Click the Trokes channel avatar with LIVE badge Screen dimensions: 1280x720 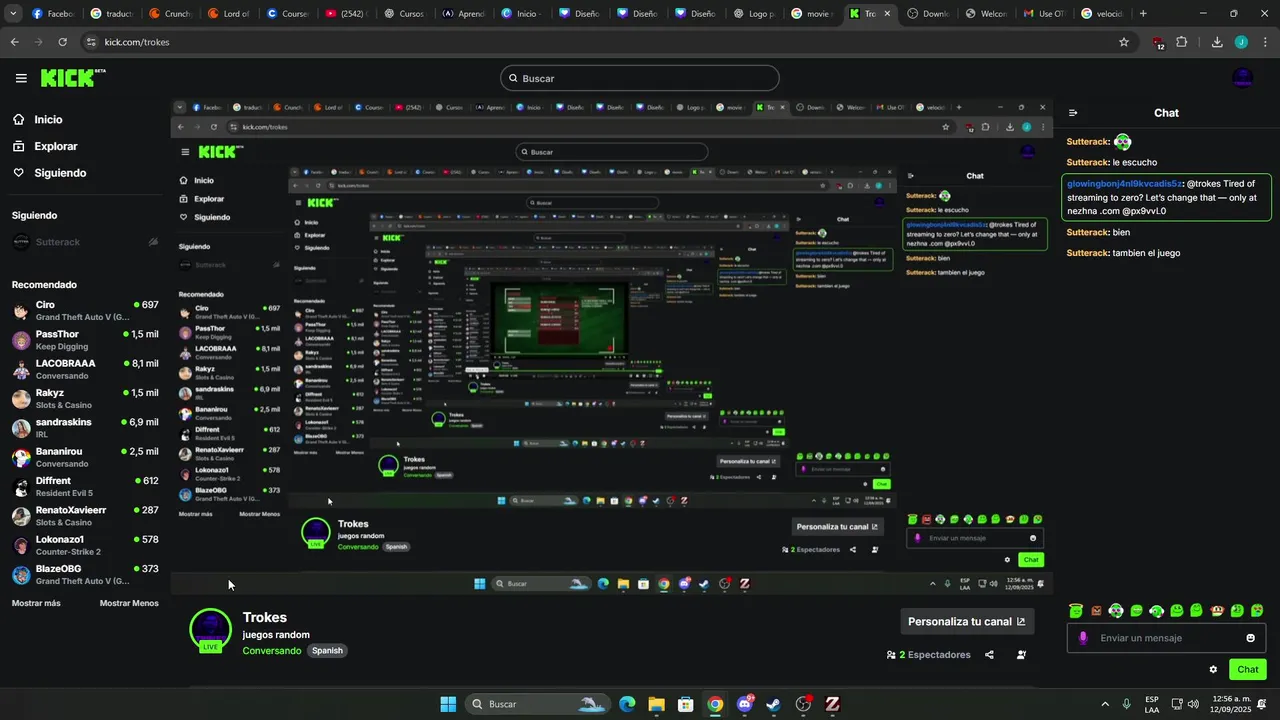pos(210,630)
